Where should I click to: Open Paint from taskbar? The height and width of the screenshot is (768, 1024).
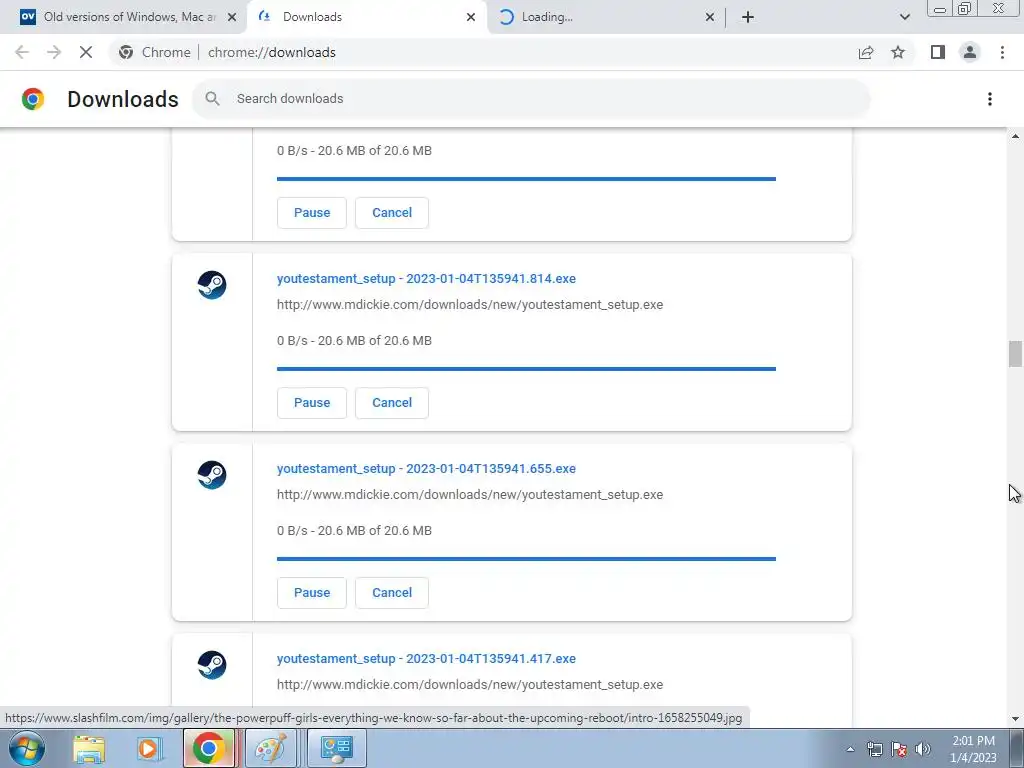pos(270,748)
